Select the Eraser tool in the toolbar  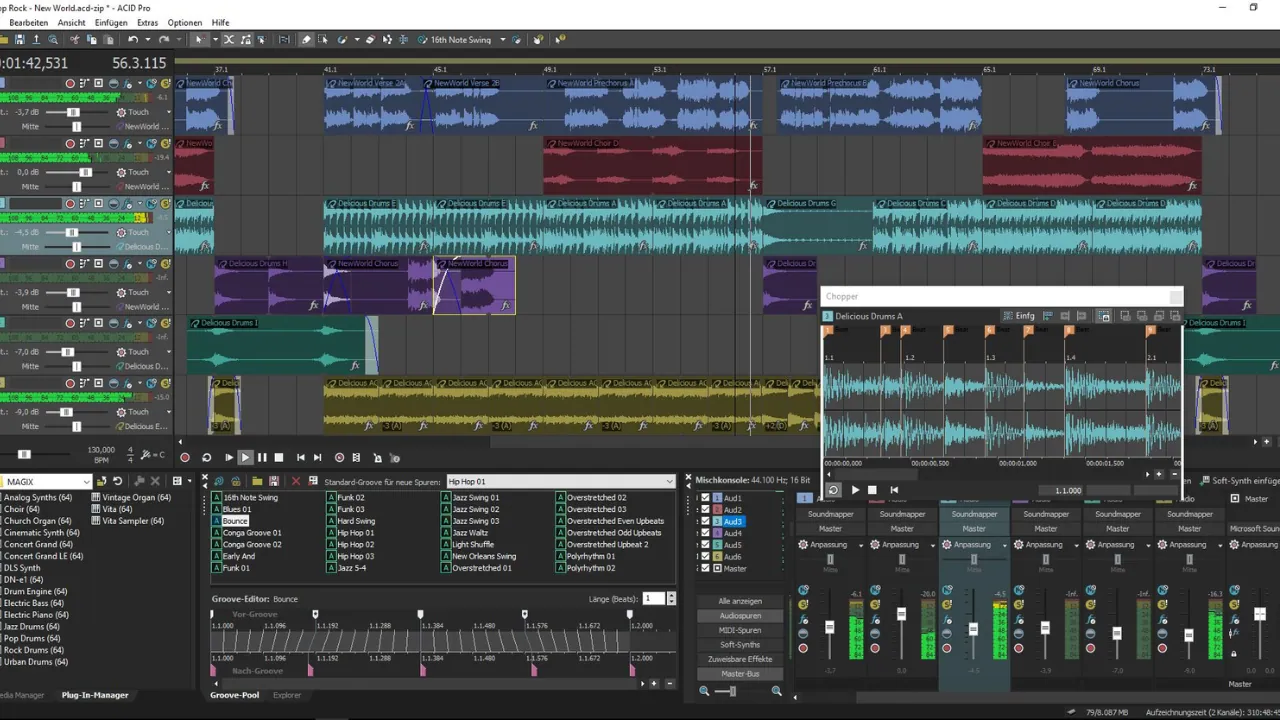(x=370, y=40)
